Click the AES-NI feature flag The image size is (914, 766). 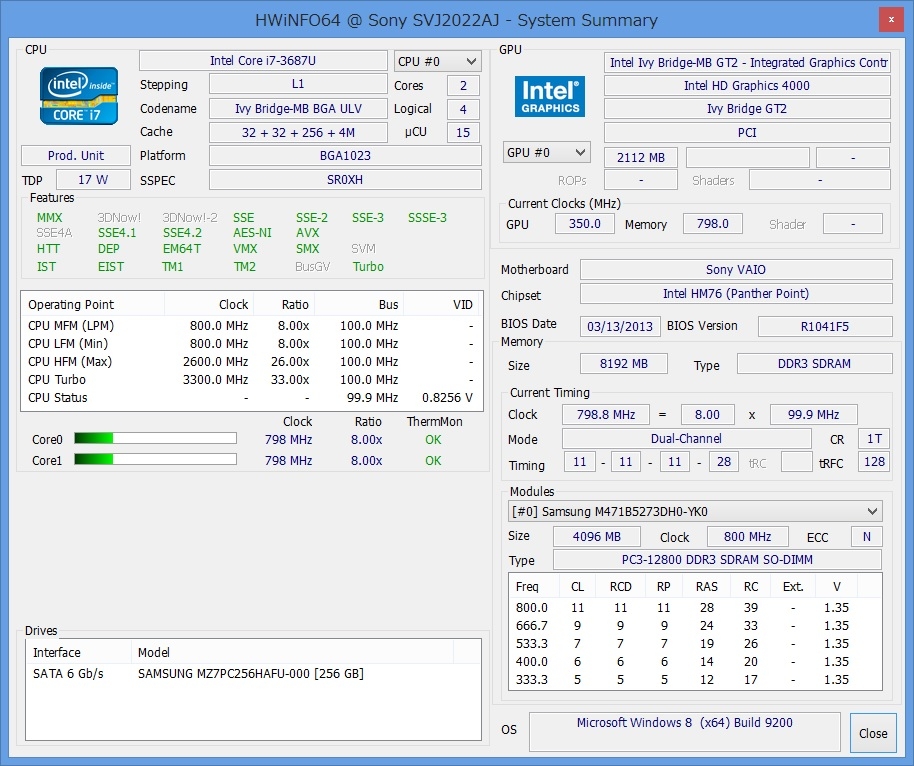pos(252,233)
